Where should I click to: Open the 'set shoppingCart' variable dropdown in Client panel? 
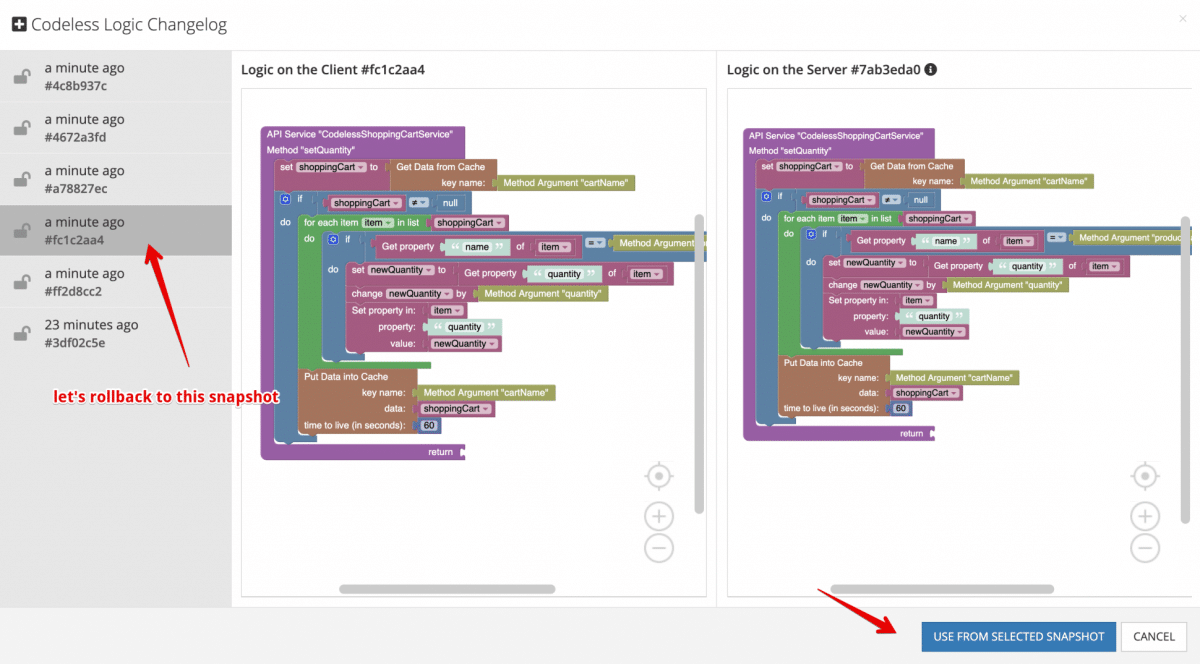330,167
